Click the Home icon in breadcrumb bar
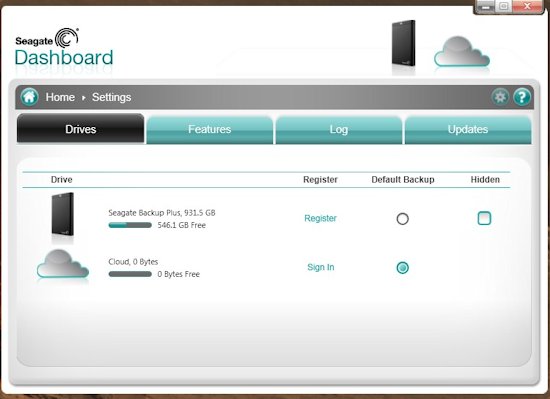This screenshot has width=550, height=399. point(29,97)
